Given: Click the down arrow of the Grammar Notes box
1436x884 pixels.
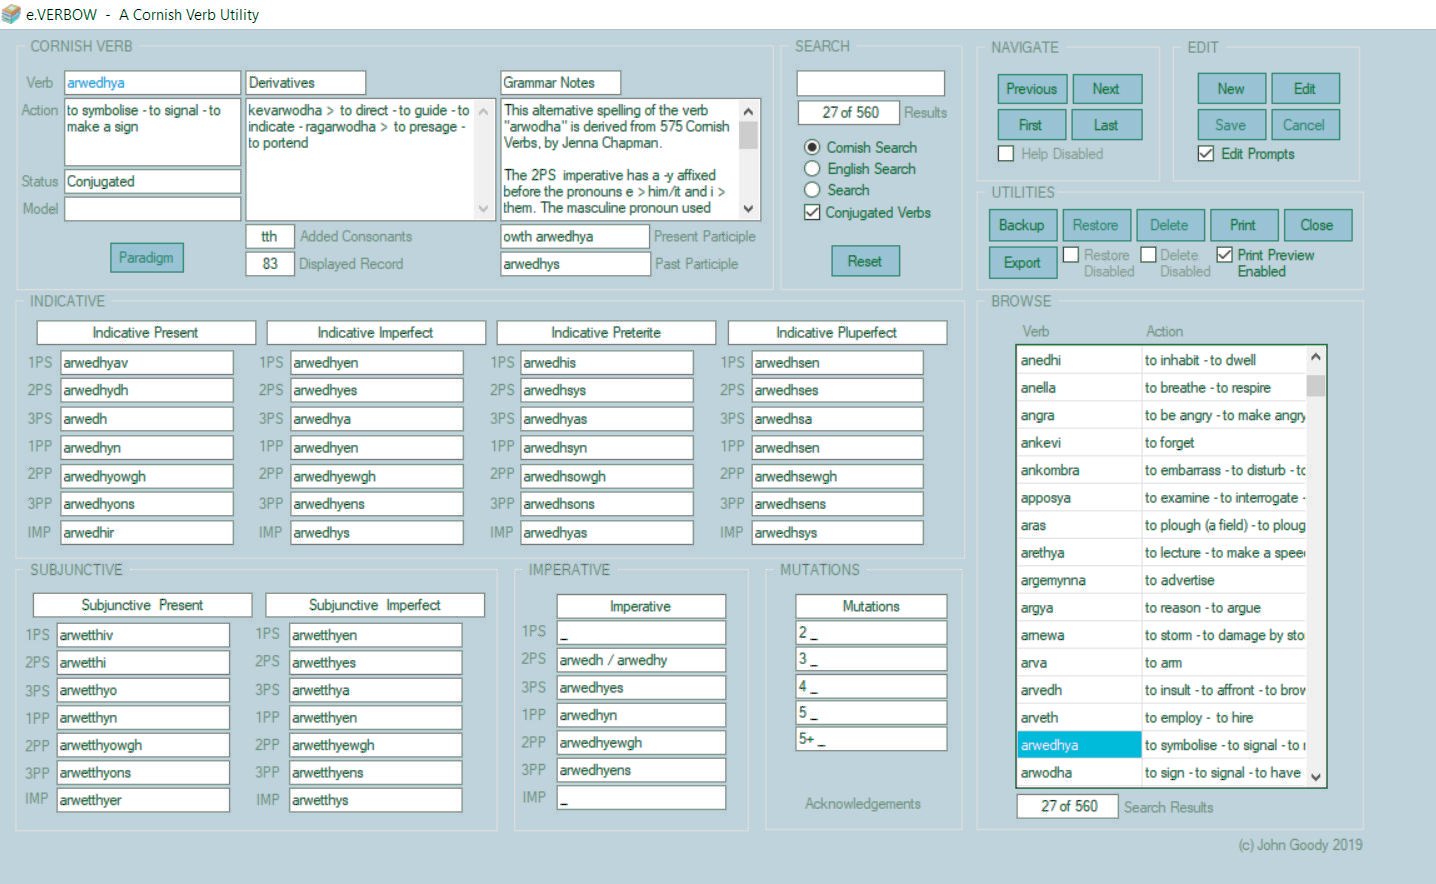Looking at the screenshot, I should [x=748, y=209].
